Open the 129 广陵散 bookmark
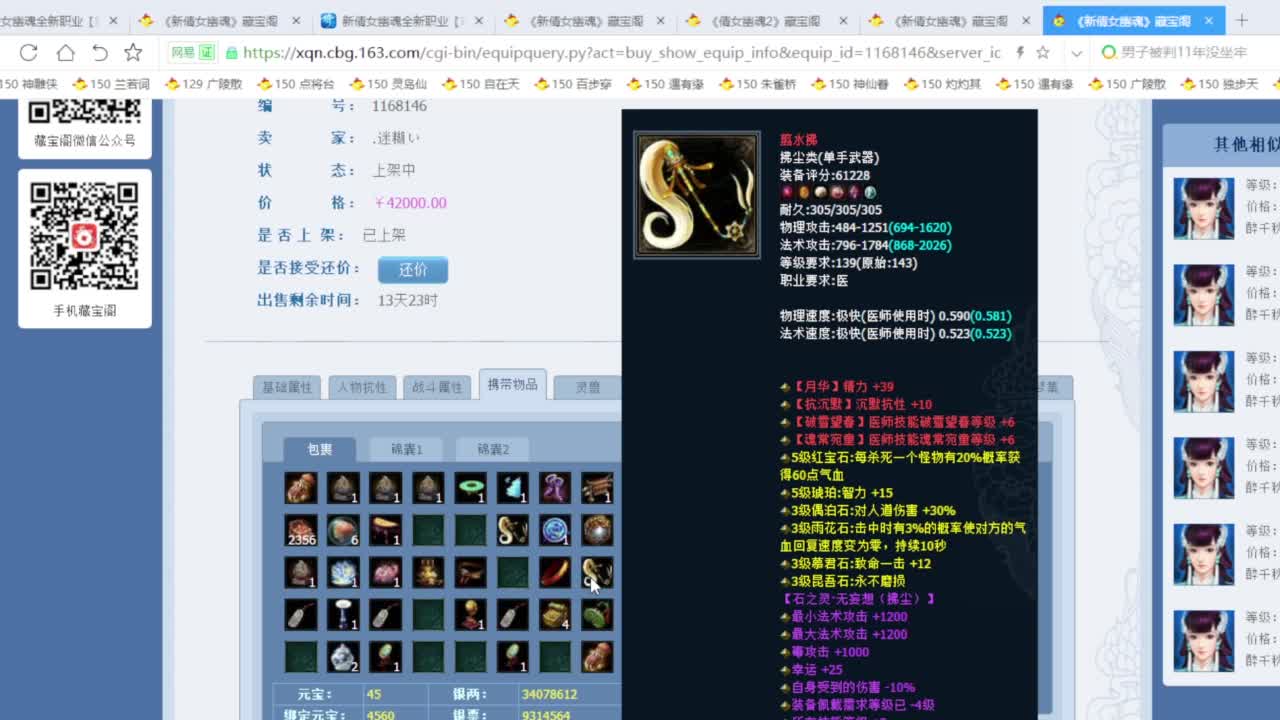This screenshot has height=720, width=1280. (x=204, y=85)
